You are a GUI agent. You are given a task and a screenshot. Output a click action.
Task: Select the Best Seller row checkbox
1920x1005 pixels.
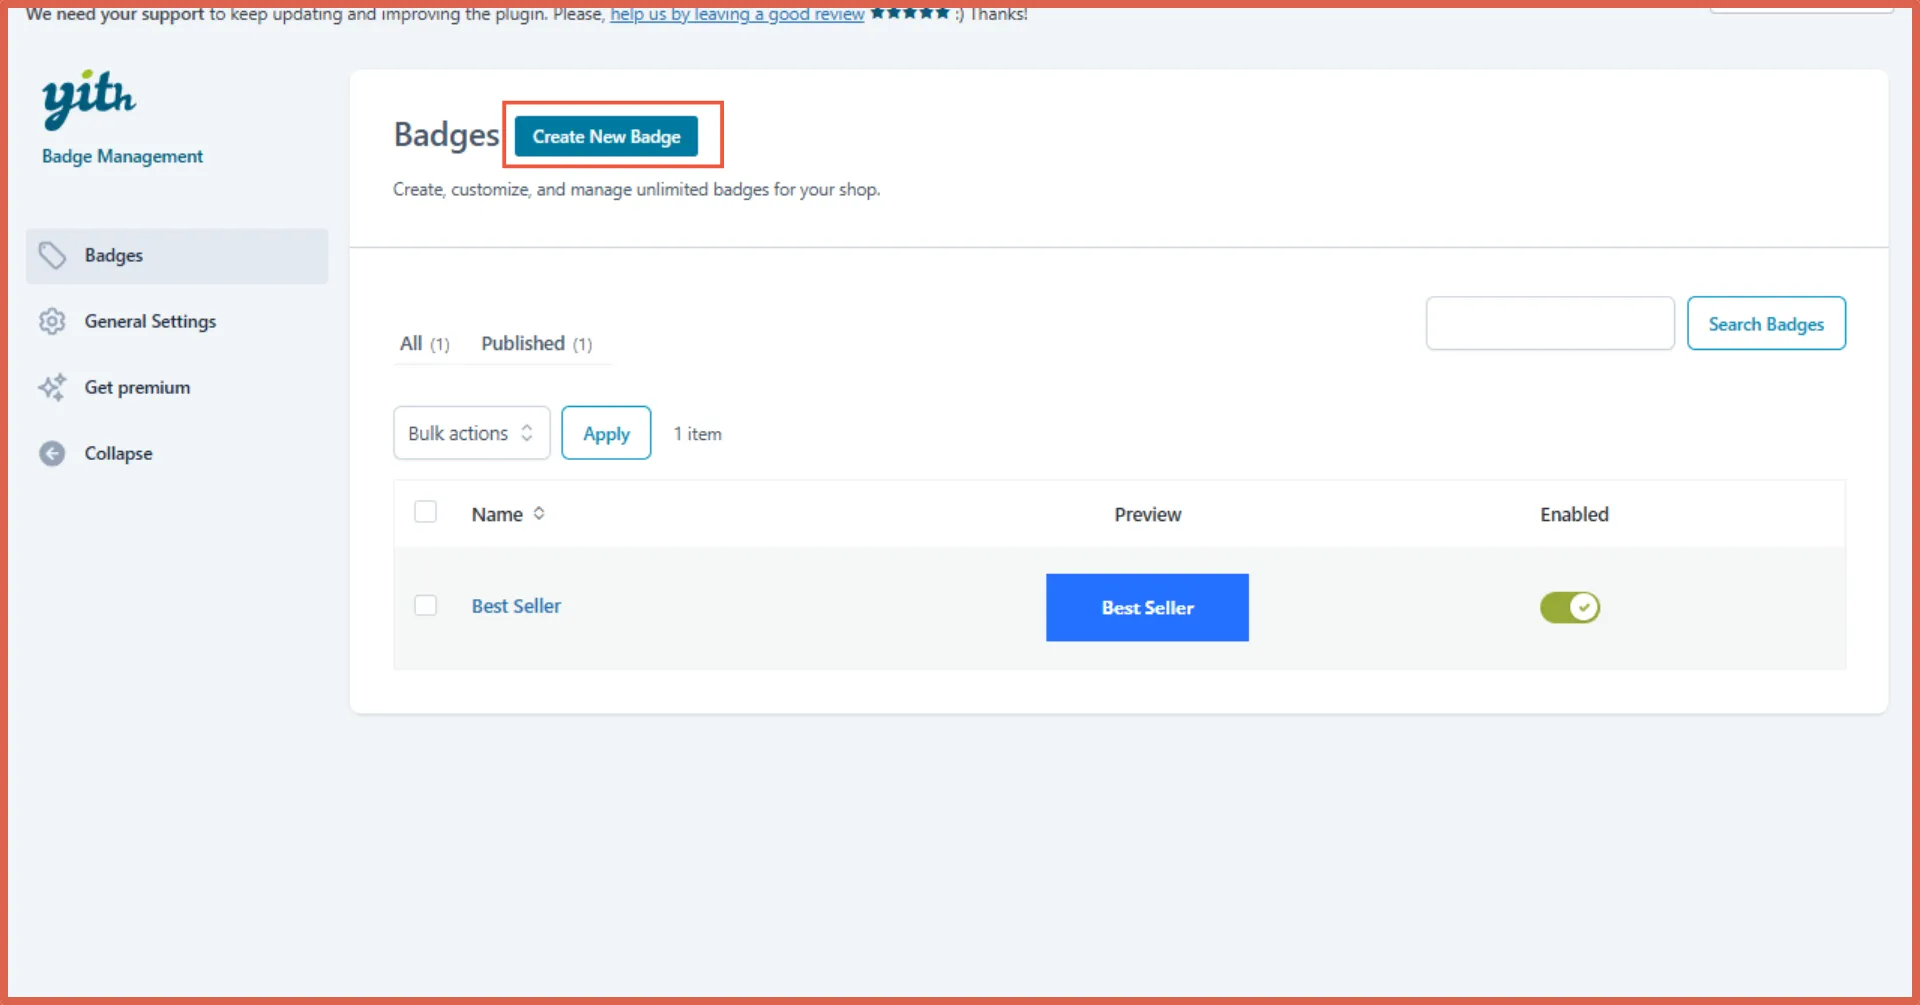(x=426, y=606)
